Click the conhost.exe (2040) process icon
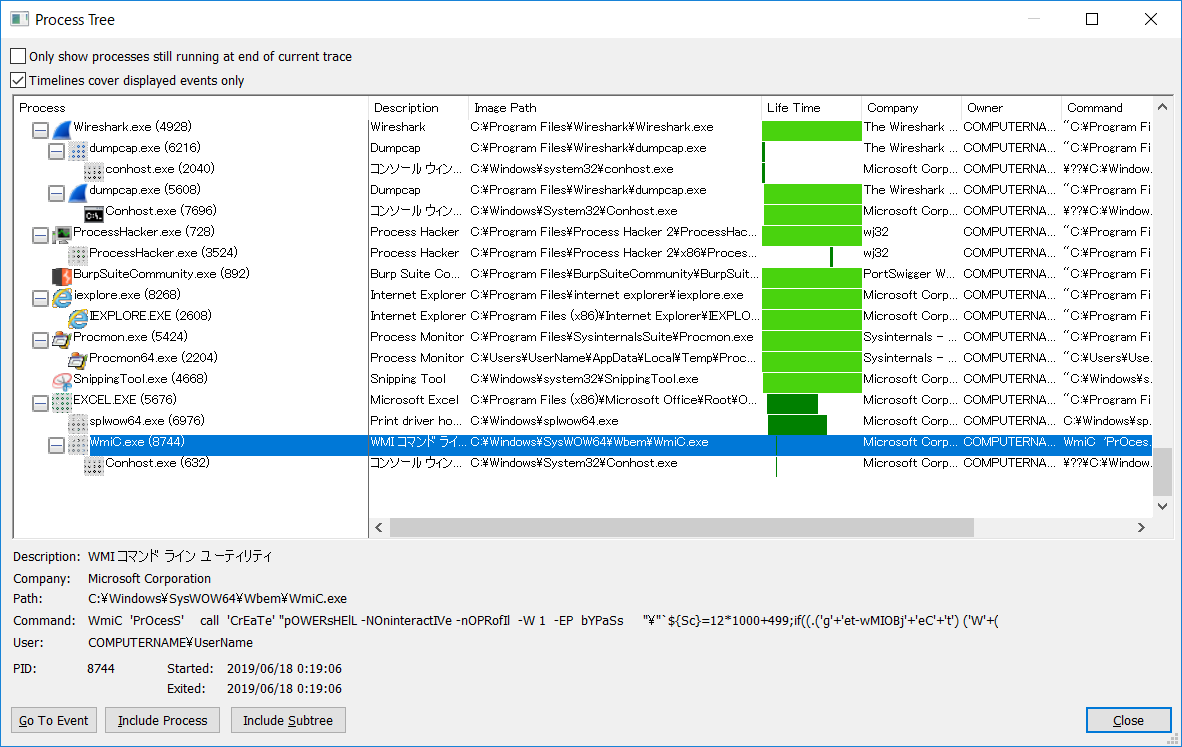The width and height of the screenshot is (1182, 747). click(93, 172)
